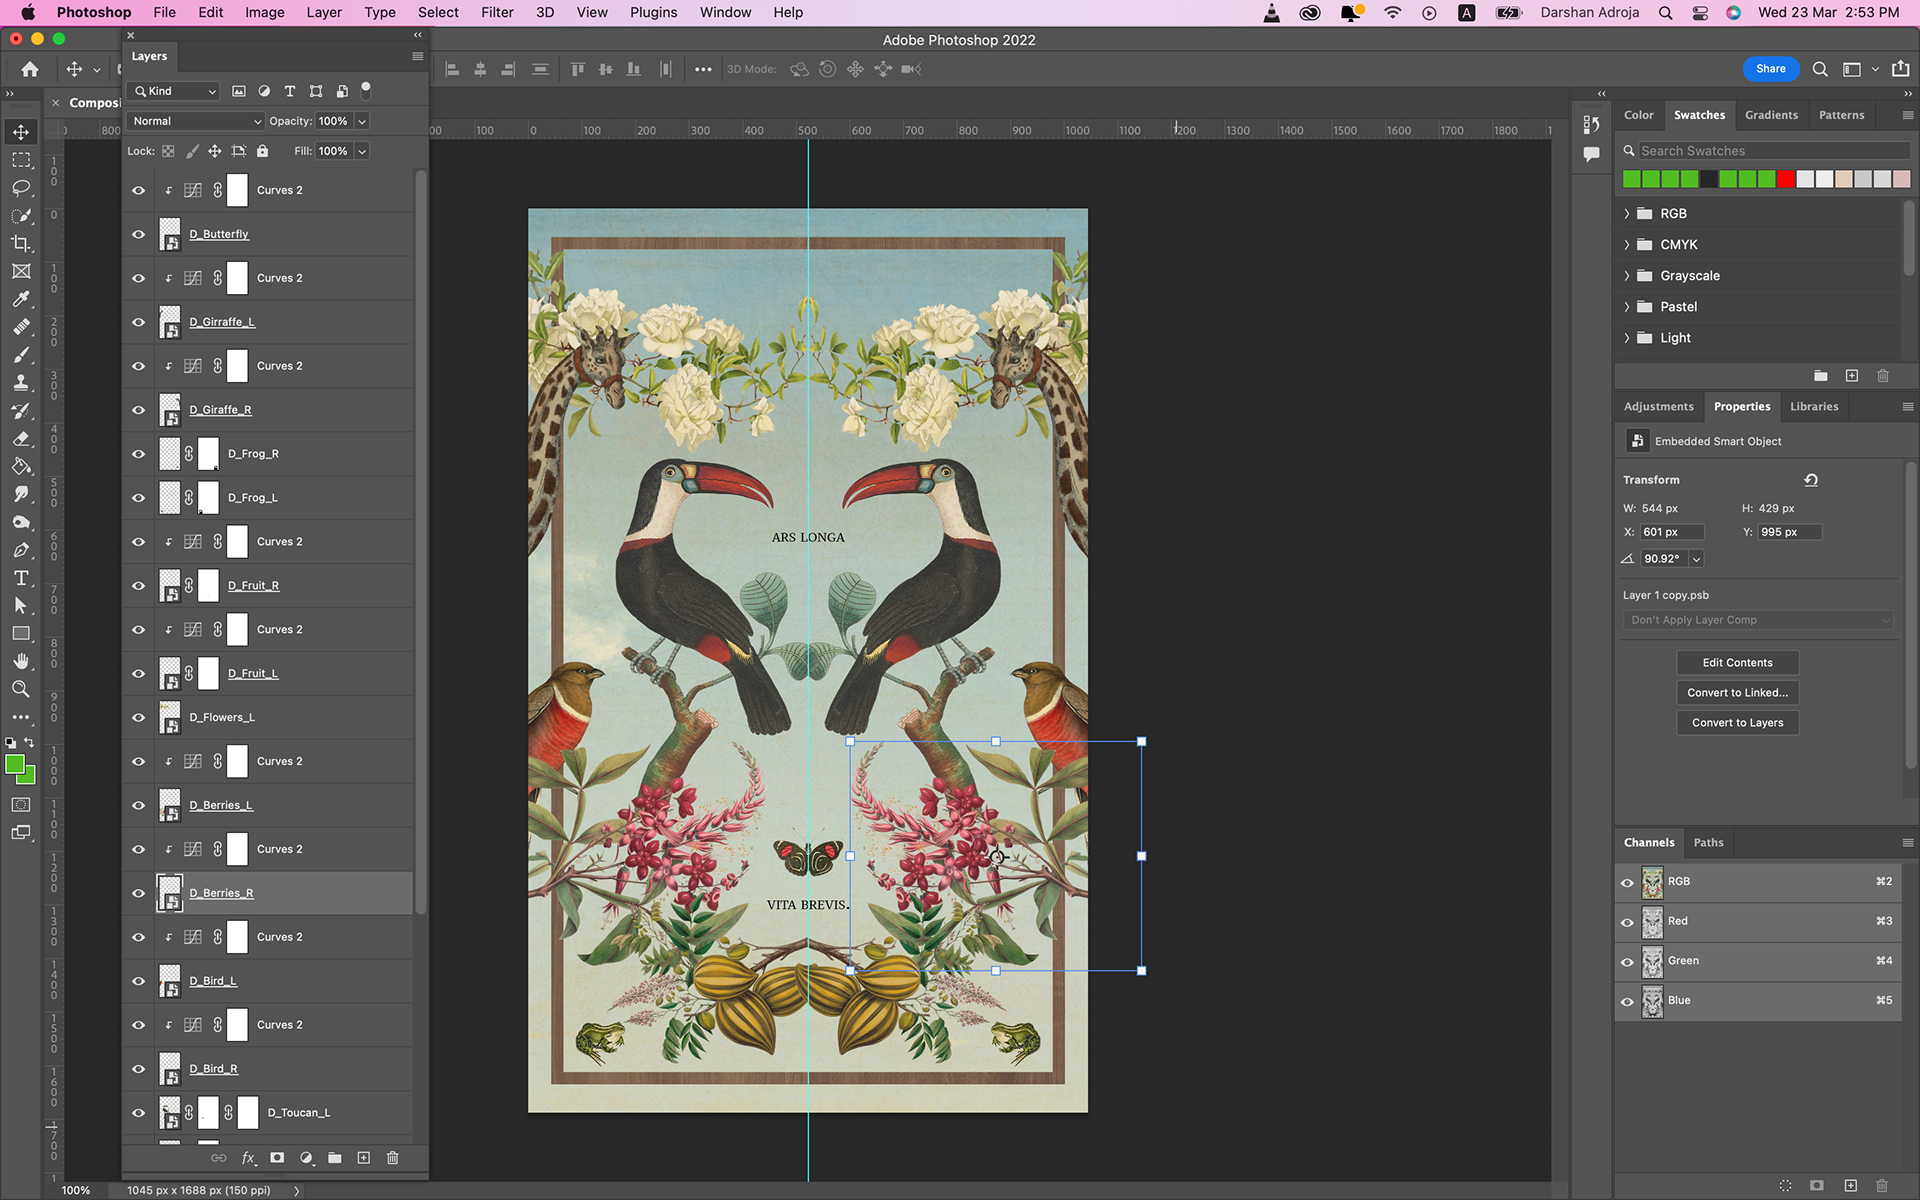Select the Zoom tool in toolbar

21,689
